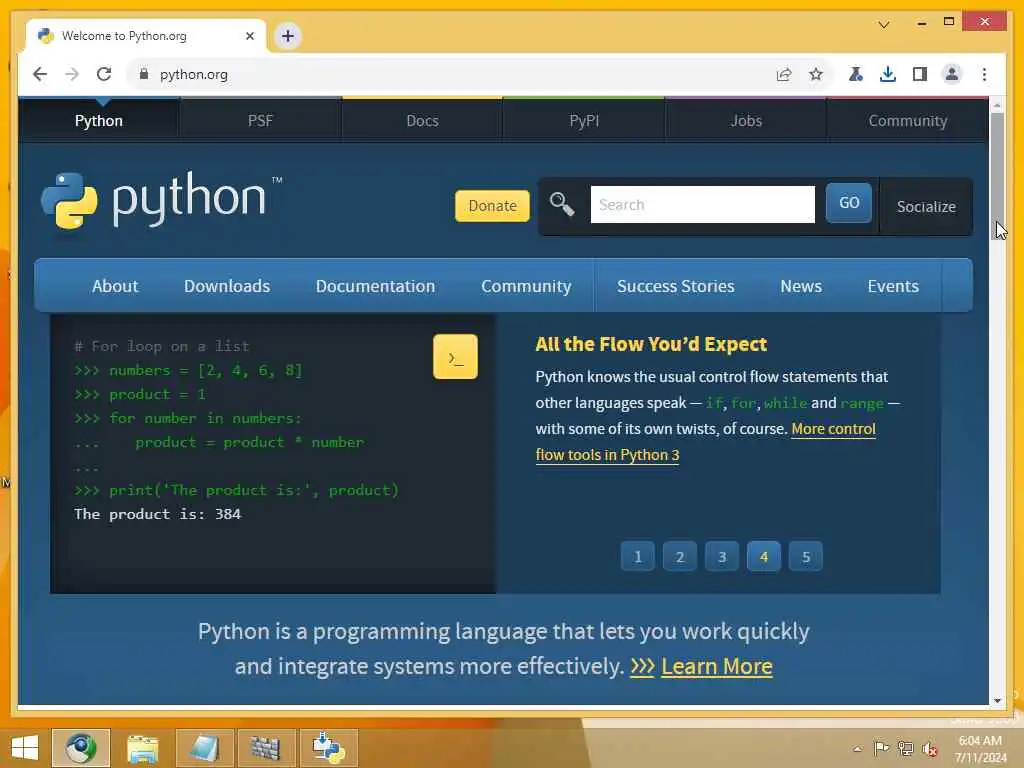Launch the interactive shell button
Screen dimensions: 1024x768
pyautogui.click(x=455, y=357)
